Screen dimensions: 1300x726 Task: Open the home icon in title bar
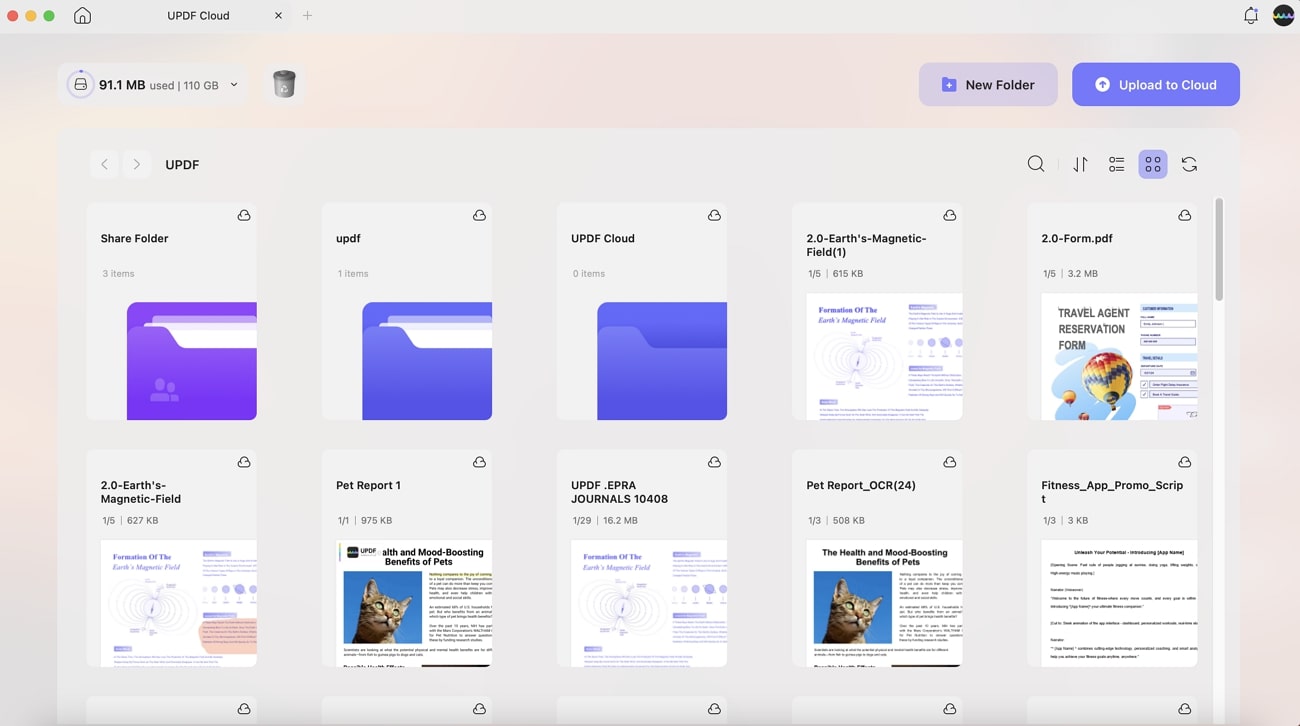click(x=82, y=16)
